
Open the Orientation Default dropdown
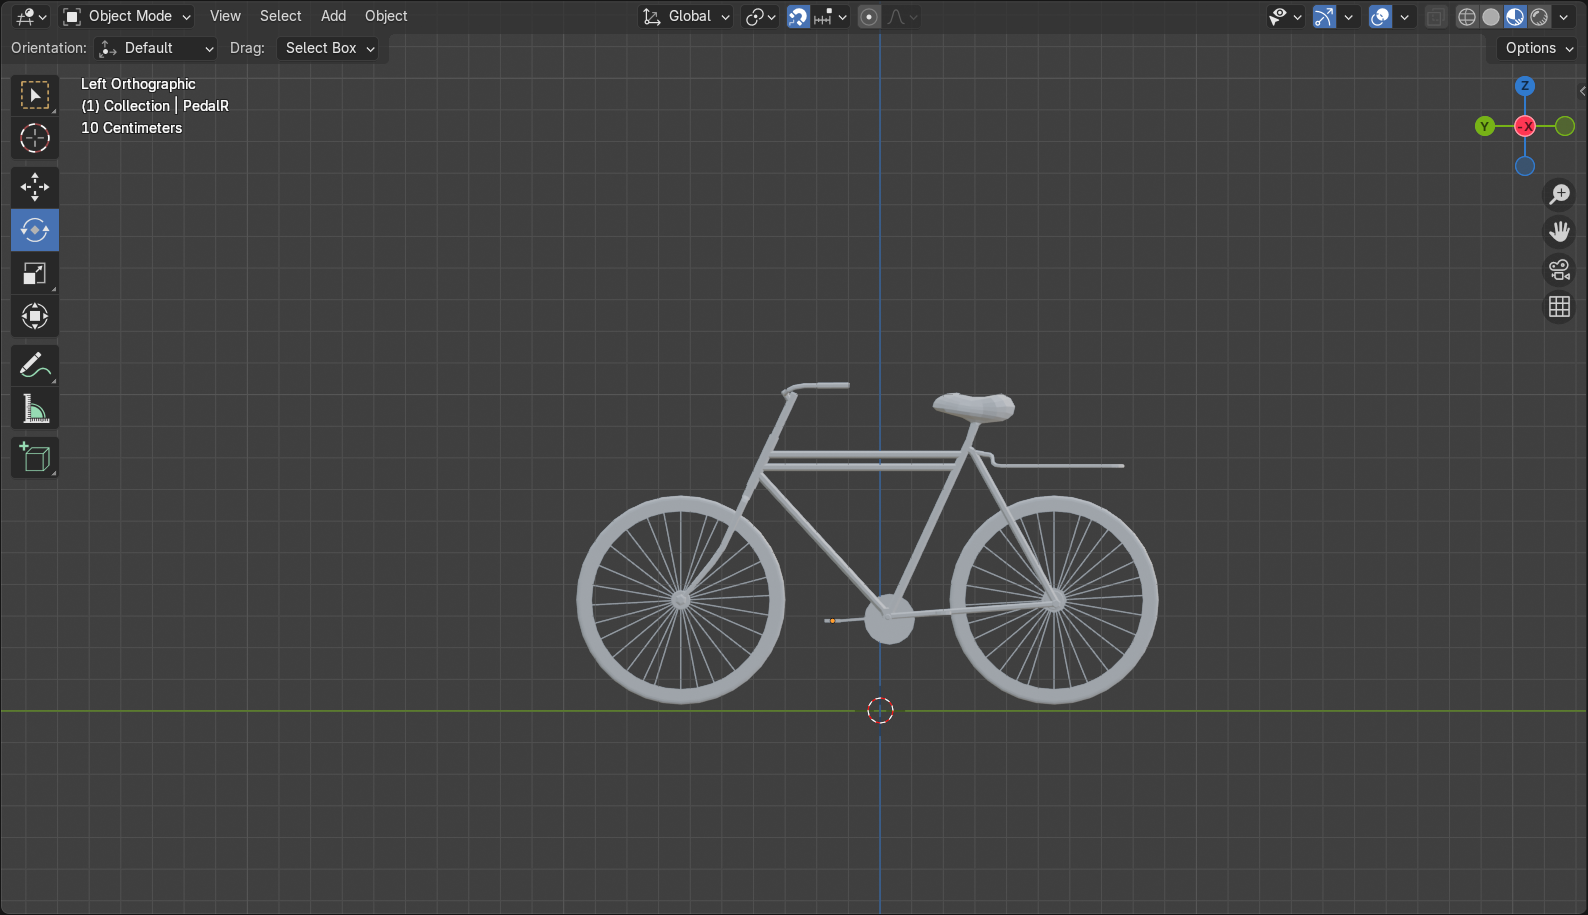click(155, 48)
